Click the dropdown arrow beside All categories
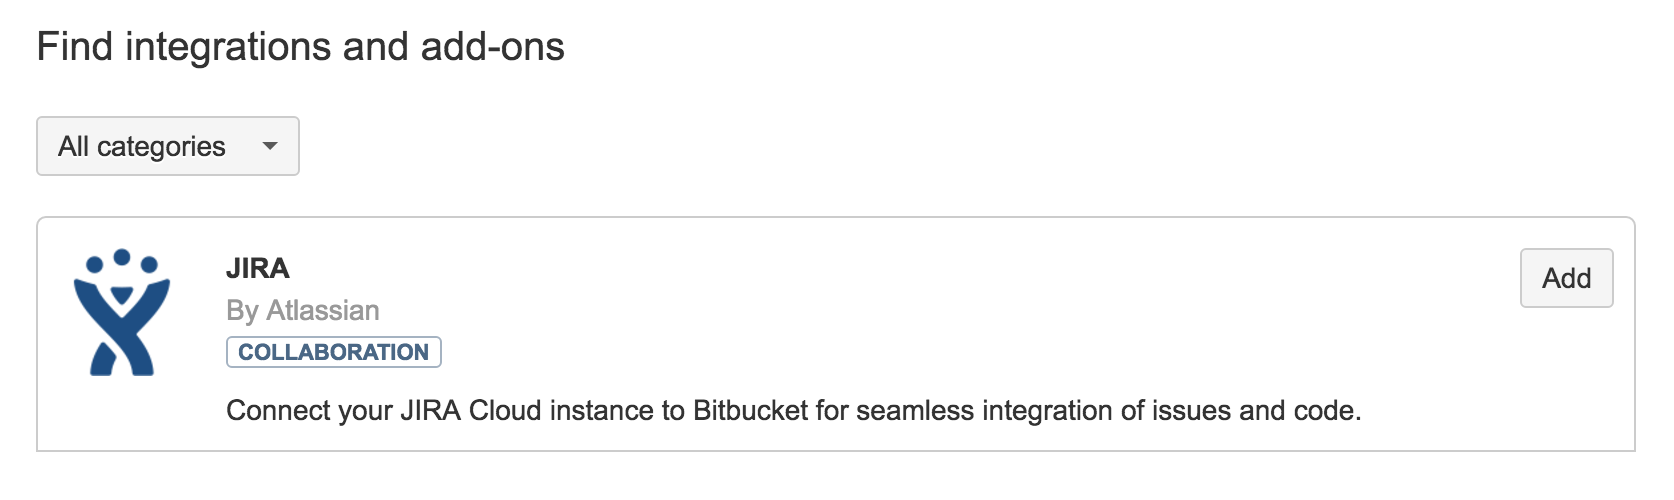The image size is (1674, 500). coord(269,146)
